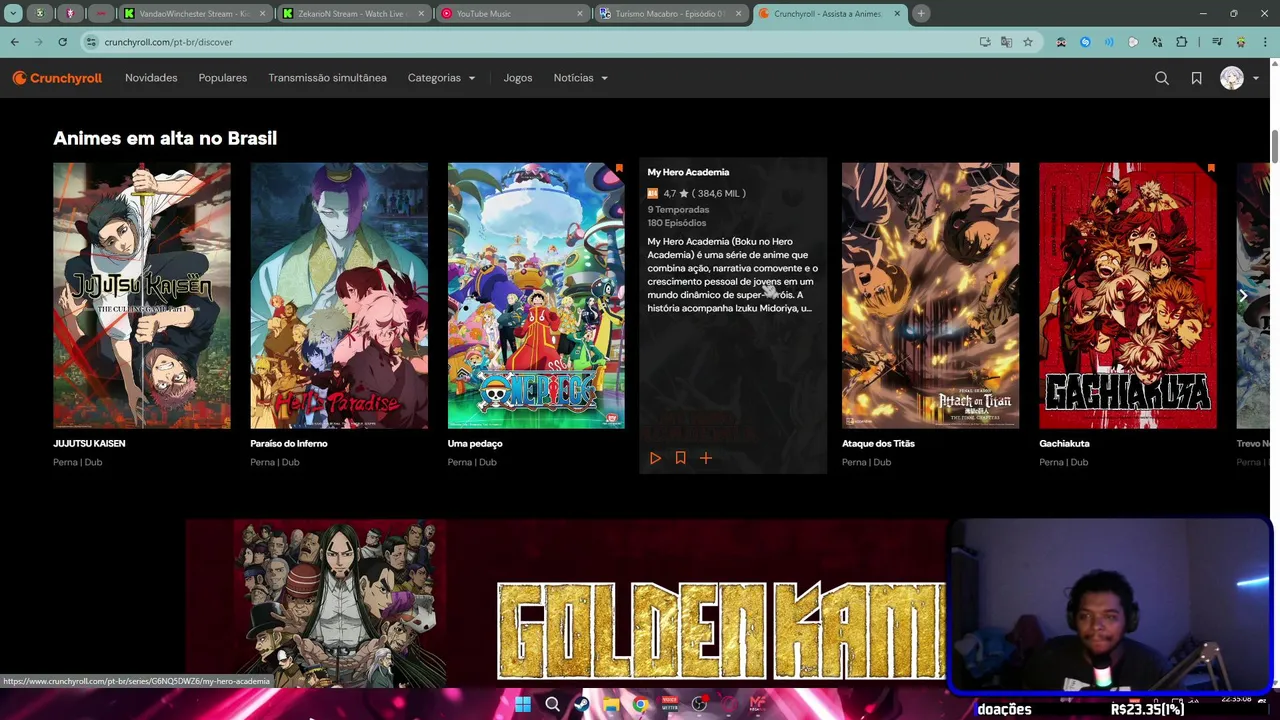Click the Golden Kamuy banner
1280x720 pixels.
(566, 603)
